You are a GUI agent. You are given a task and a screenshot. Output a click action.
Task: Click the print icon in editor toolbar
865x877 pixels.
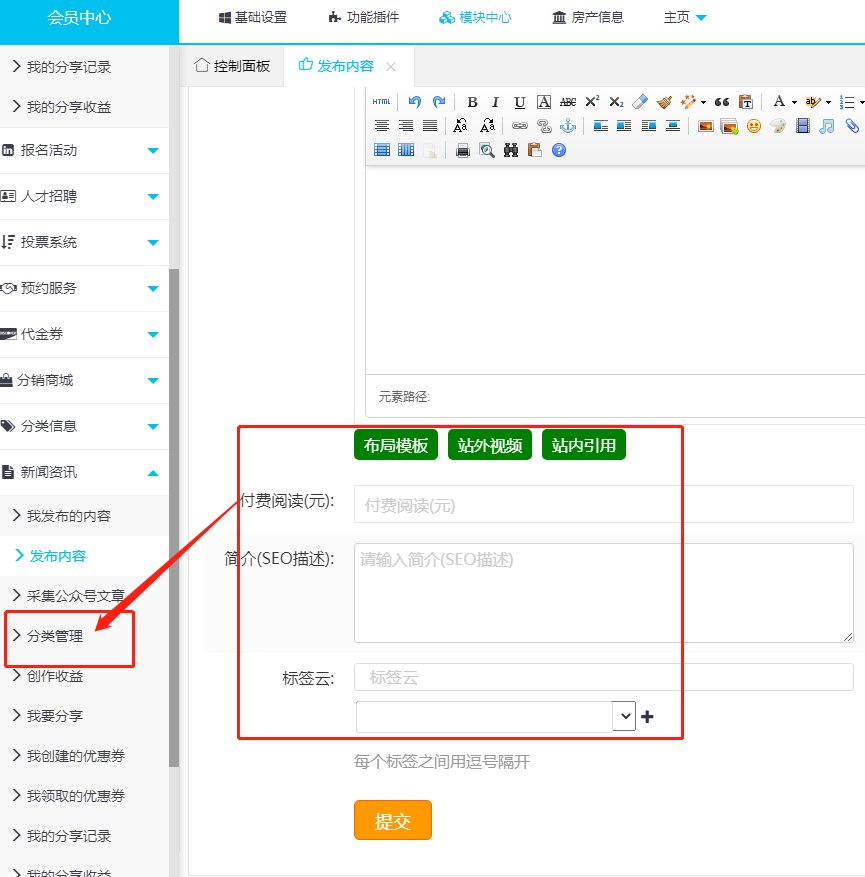(x=463, y=150)
